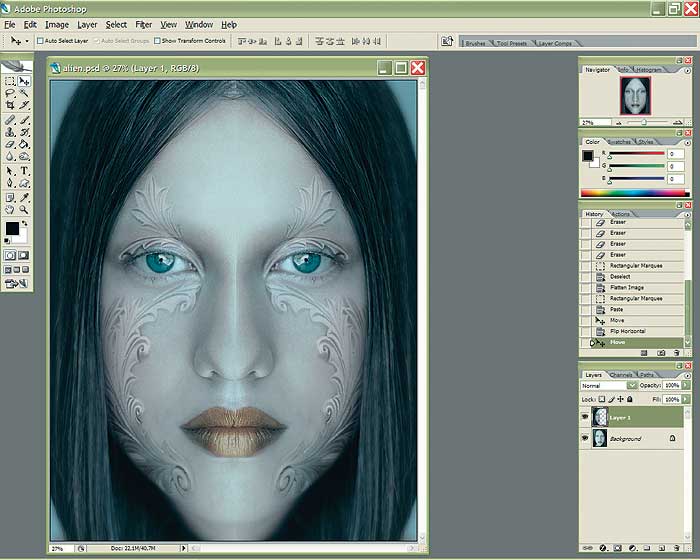Enable Show Transform Controls checkbox
The height and width of the screenshot is (560, 700).
pos(157,41)
